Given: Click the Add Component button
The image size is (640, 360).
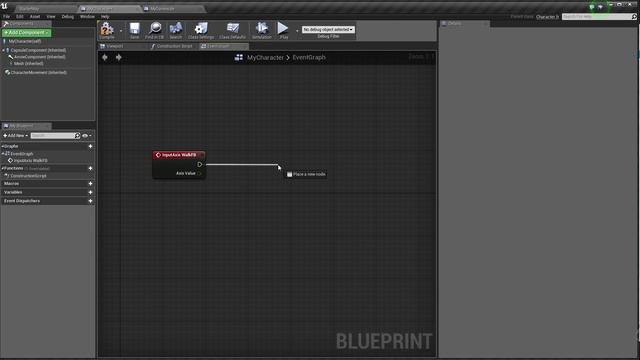Looking at the screenshot, I should coord(26,32).
